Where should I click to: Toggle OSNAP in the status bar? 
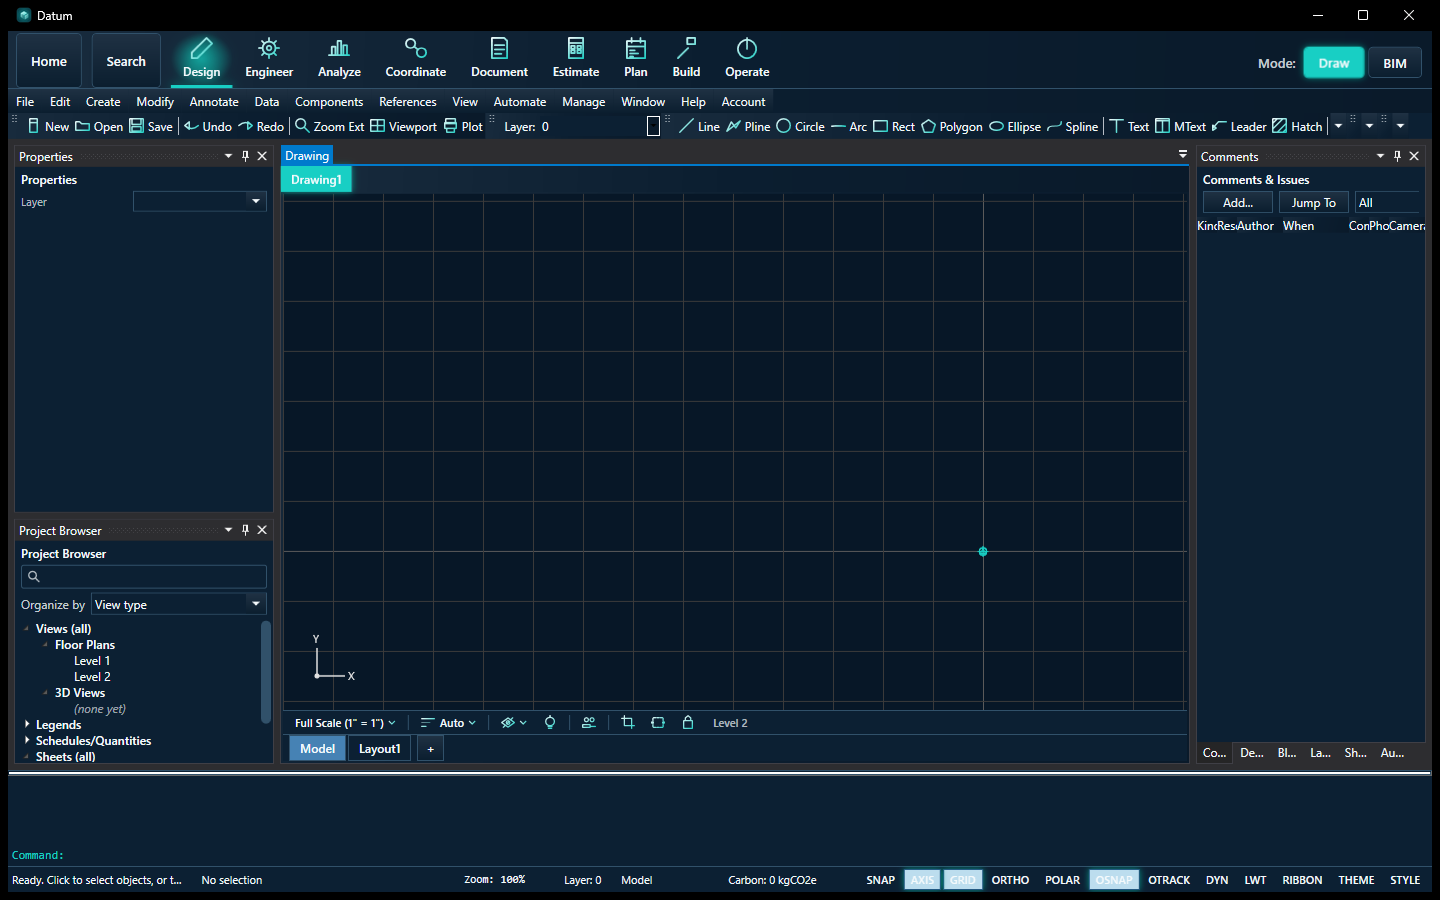coord(1114,880)
